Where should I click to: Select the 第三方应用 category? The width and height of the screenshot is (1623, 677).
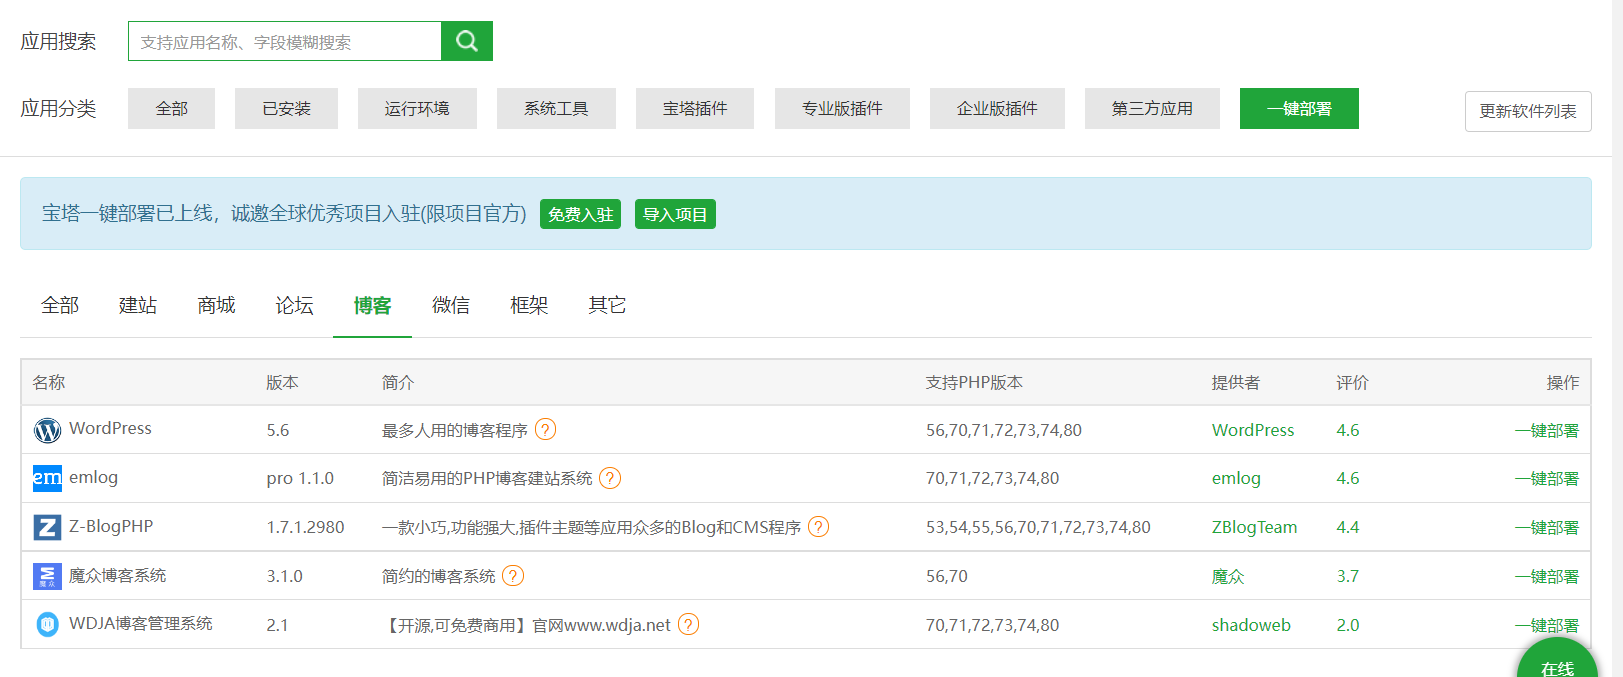(x=1152, y=108)
